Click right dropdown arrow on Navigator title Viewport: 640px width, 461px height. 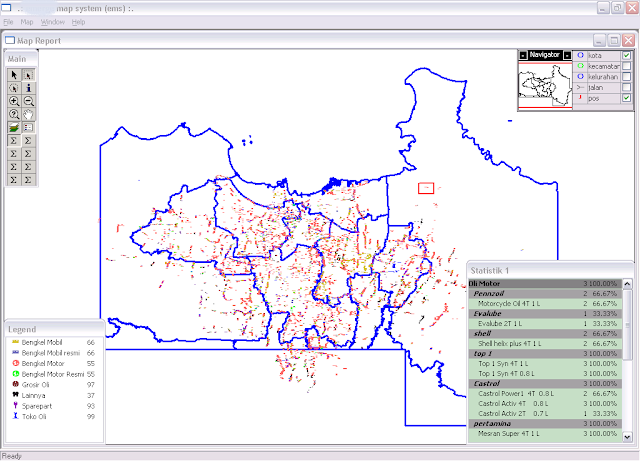566,55
